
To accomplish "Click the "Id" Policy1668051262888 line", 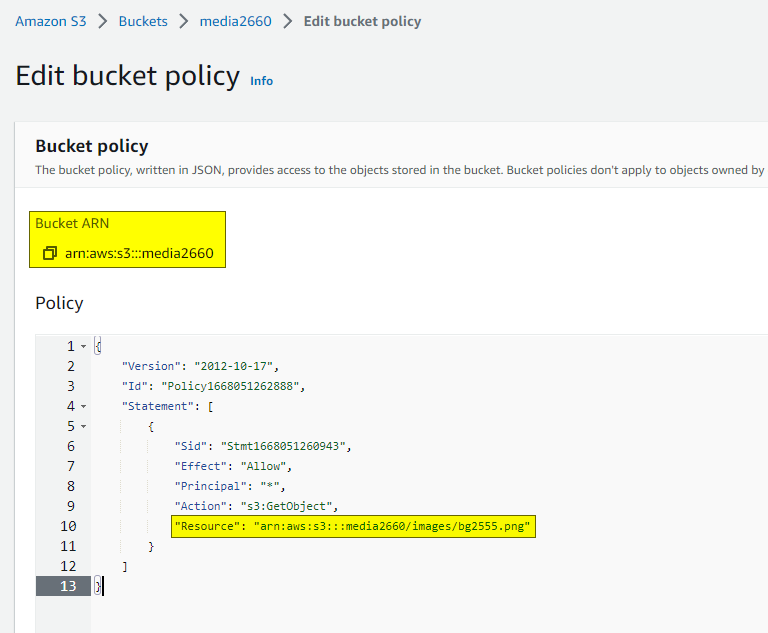I will point(214,387).
